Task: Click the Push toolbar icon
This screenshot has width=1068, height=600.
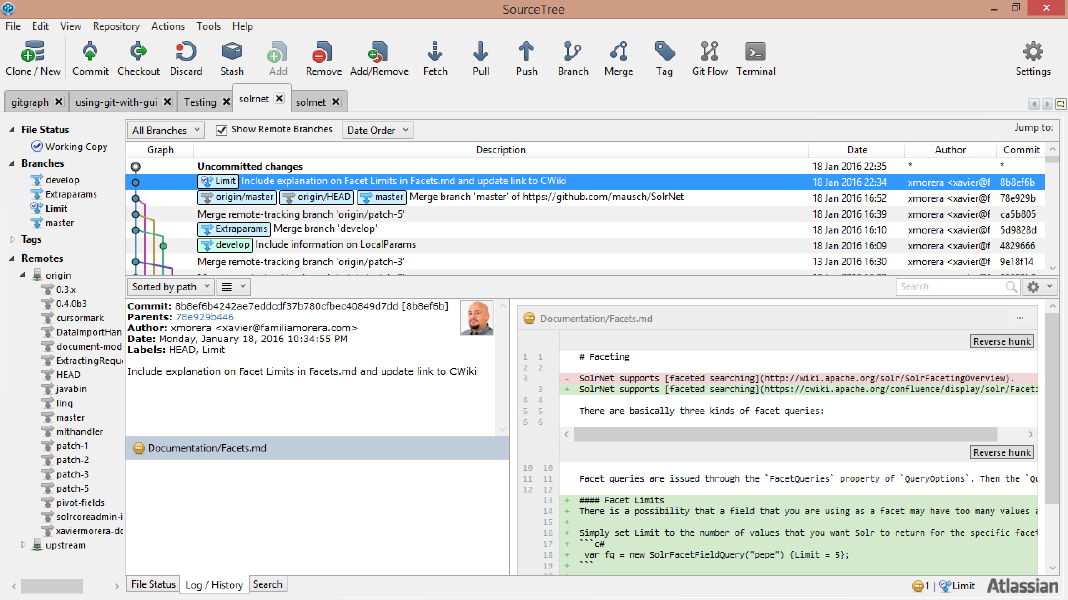Action: 526,59
